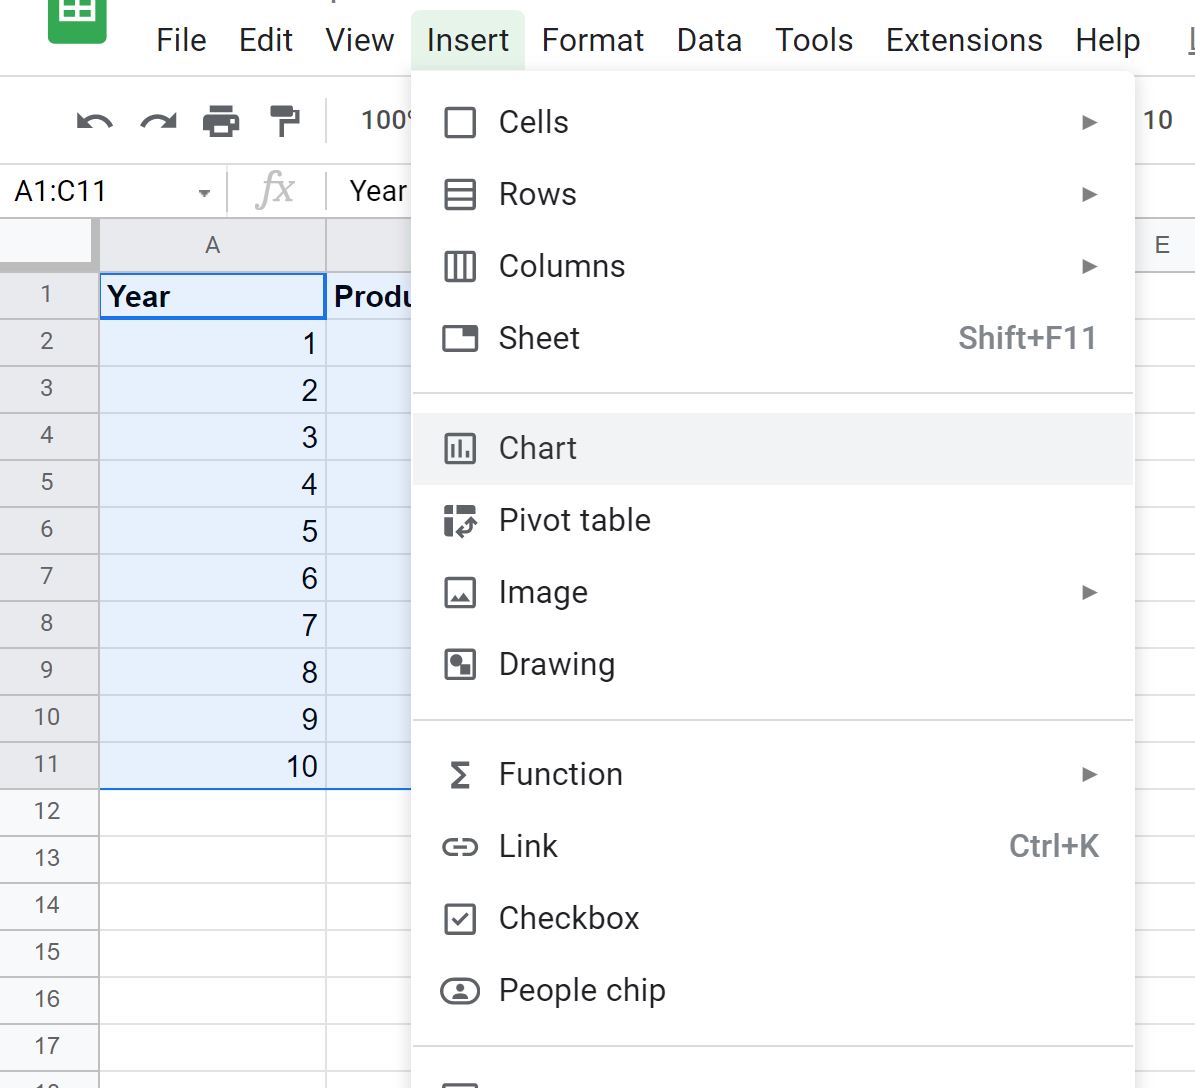Click the Redo arrow icon
Image resolution: width=1195 pixels, height=1088 pixels.
click(159, 121)
